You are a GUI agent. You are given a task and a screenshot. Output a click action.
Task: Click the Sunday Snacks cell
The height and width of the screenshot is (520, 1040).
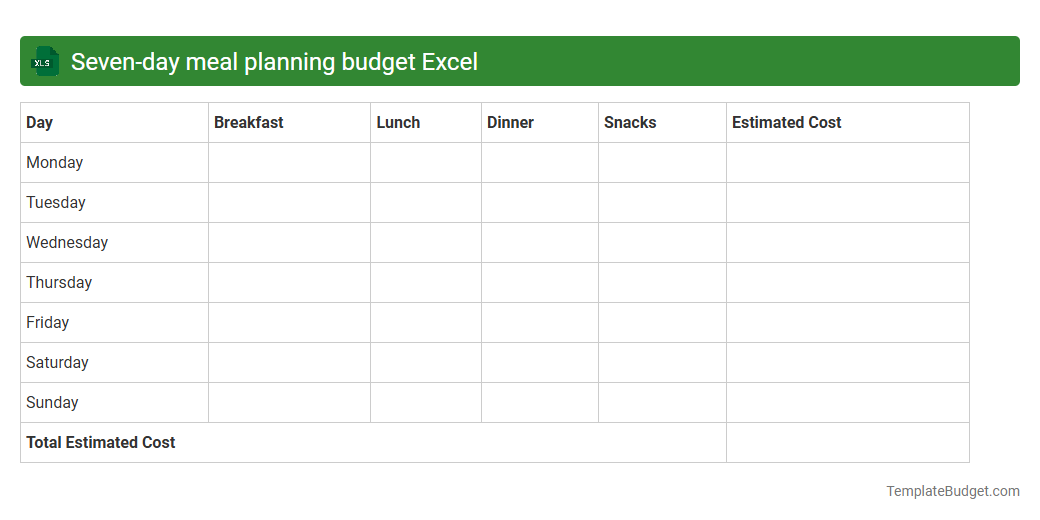[662, 403]
